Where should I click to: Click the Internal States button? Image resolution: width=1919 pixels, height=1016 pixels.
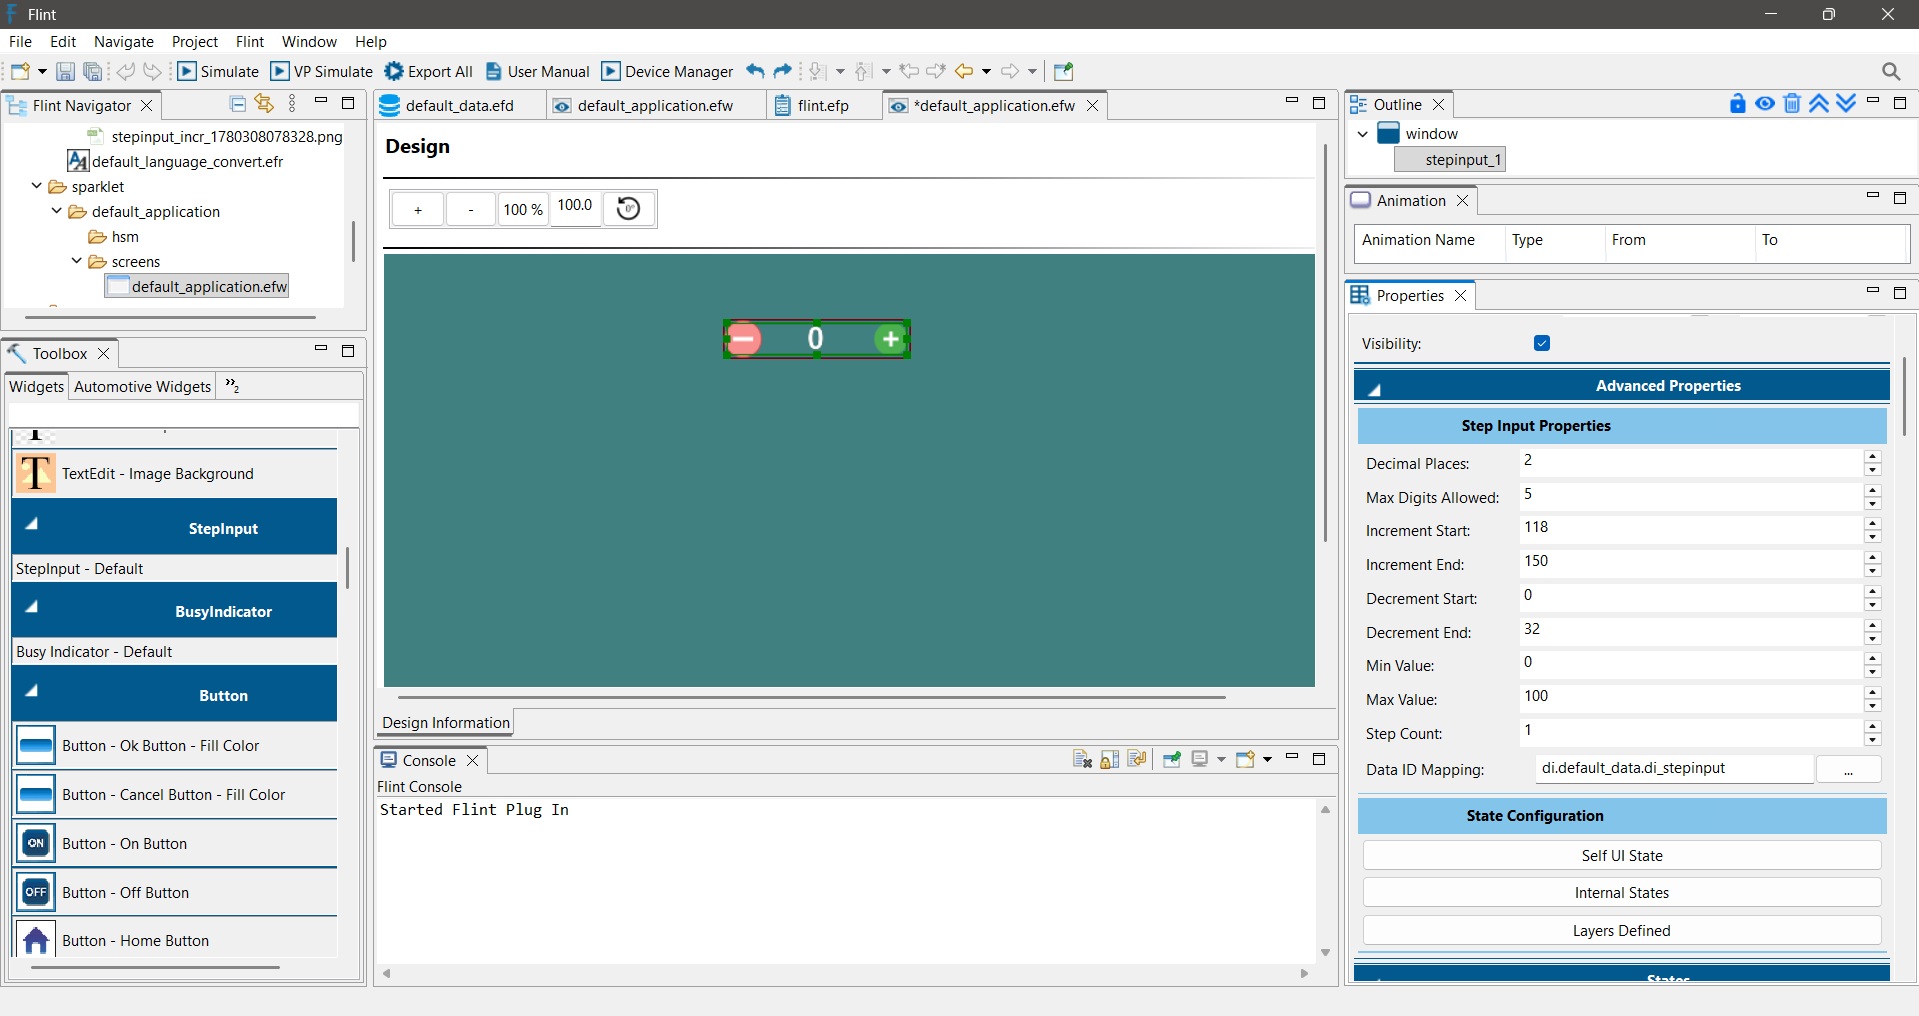tap(1622, 893)
